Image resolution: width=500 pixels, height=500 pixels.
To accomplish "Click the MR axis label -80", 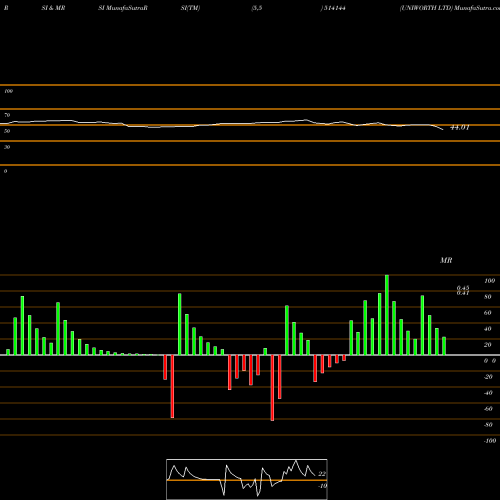I will [488, 425].
